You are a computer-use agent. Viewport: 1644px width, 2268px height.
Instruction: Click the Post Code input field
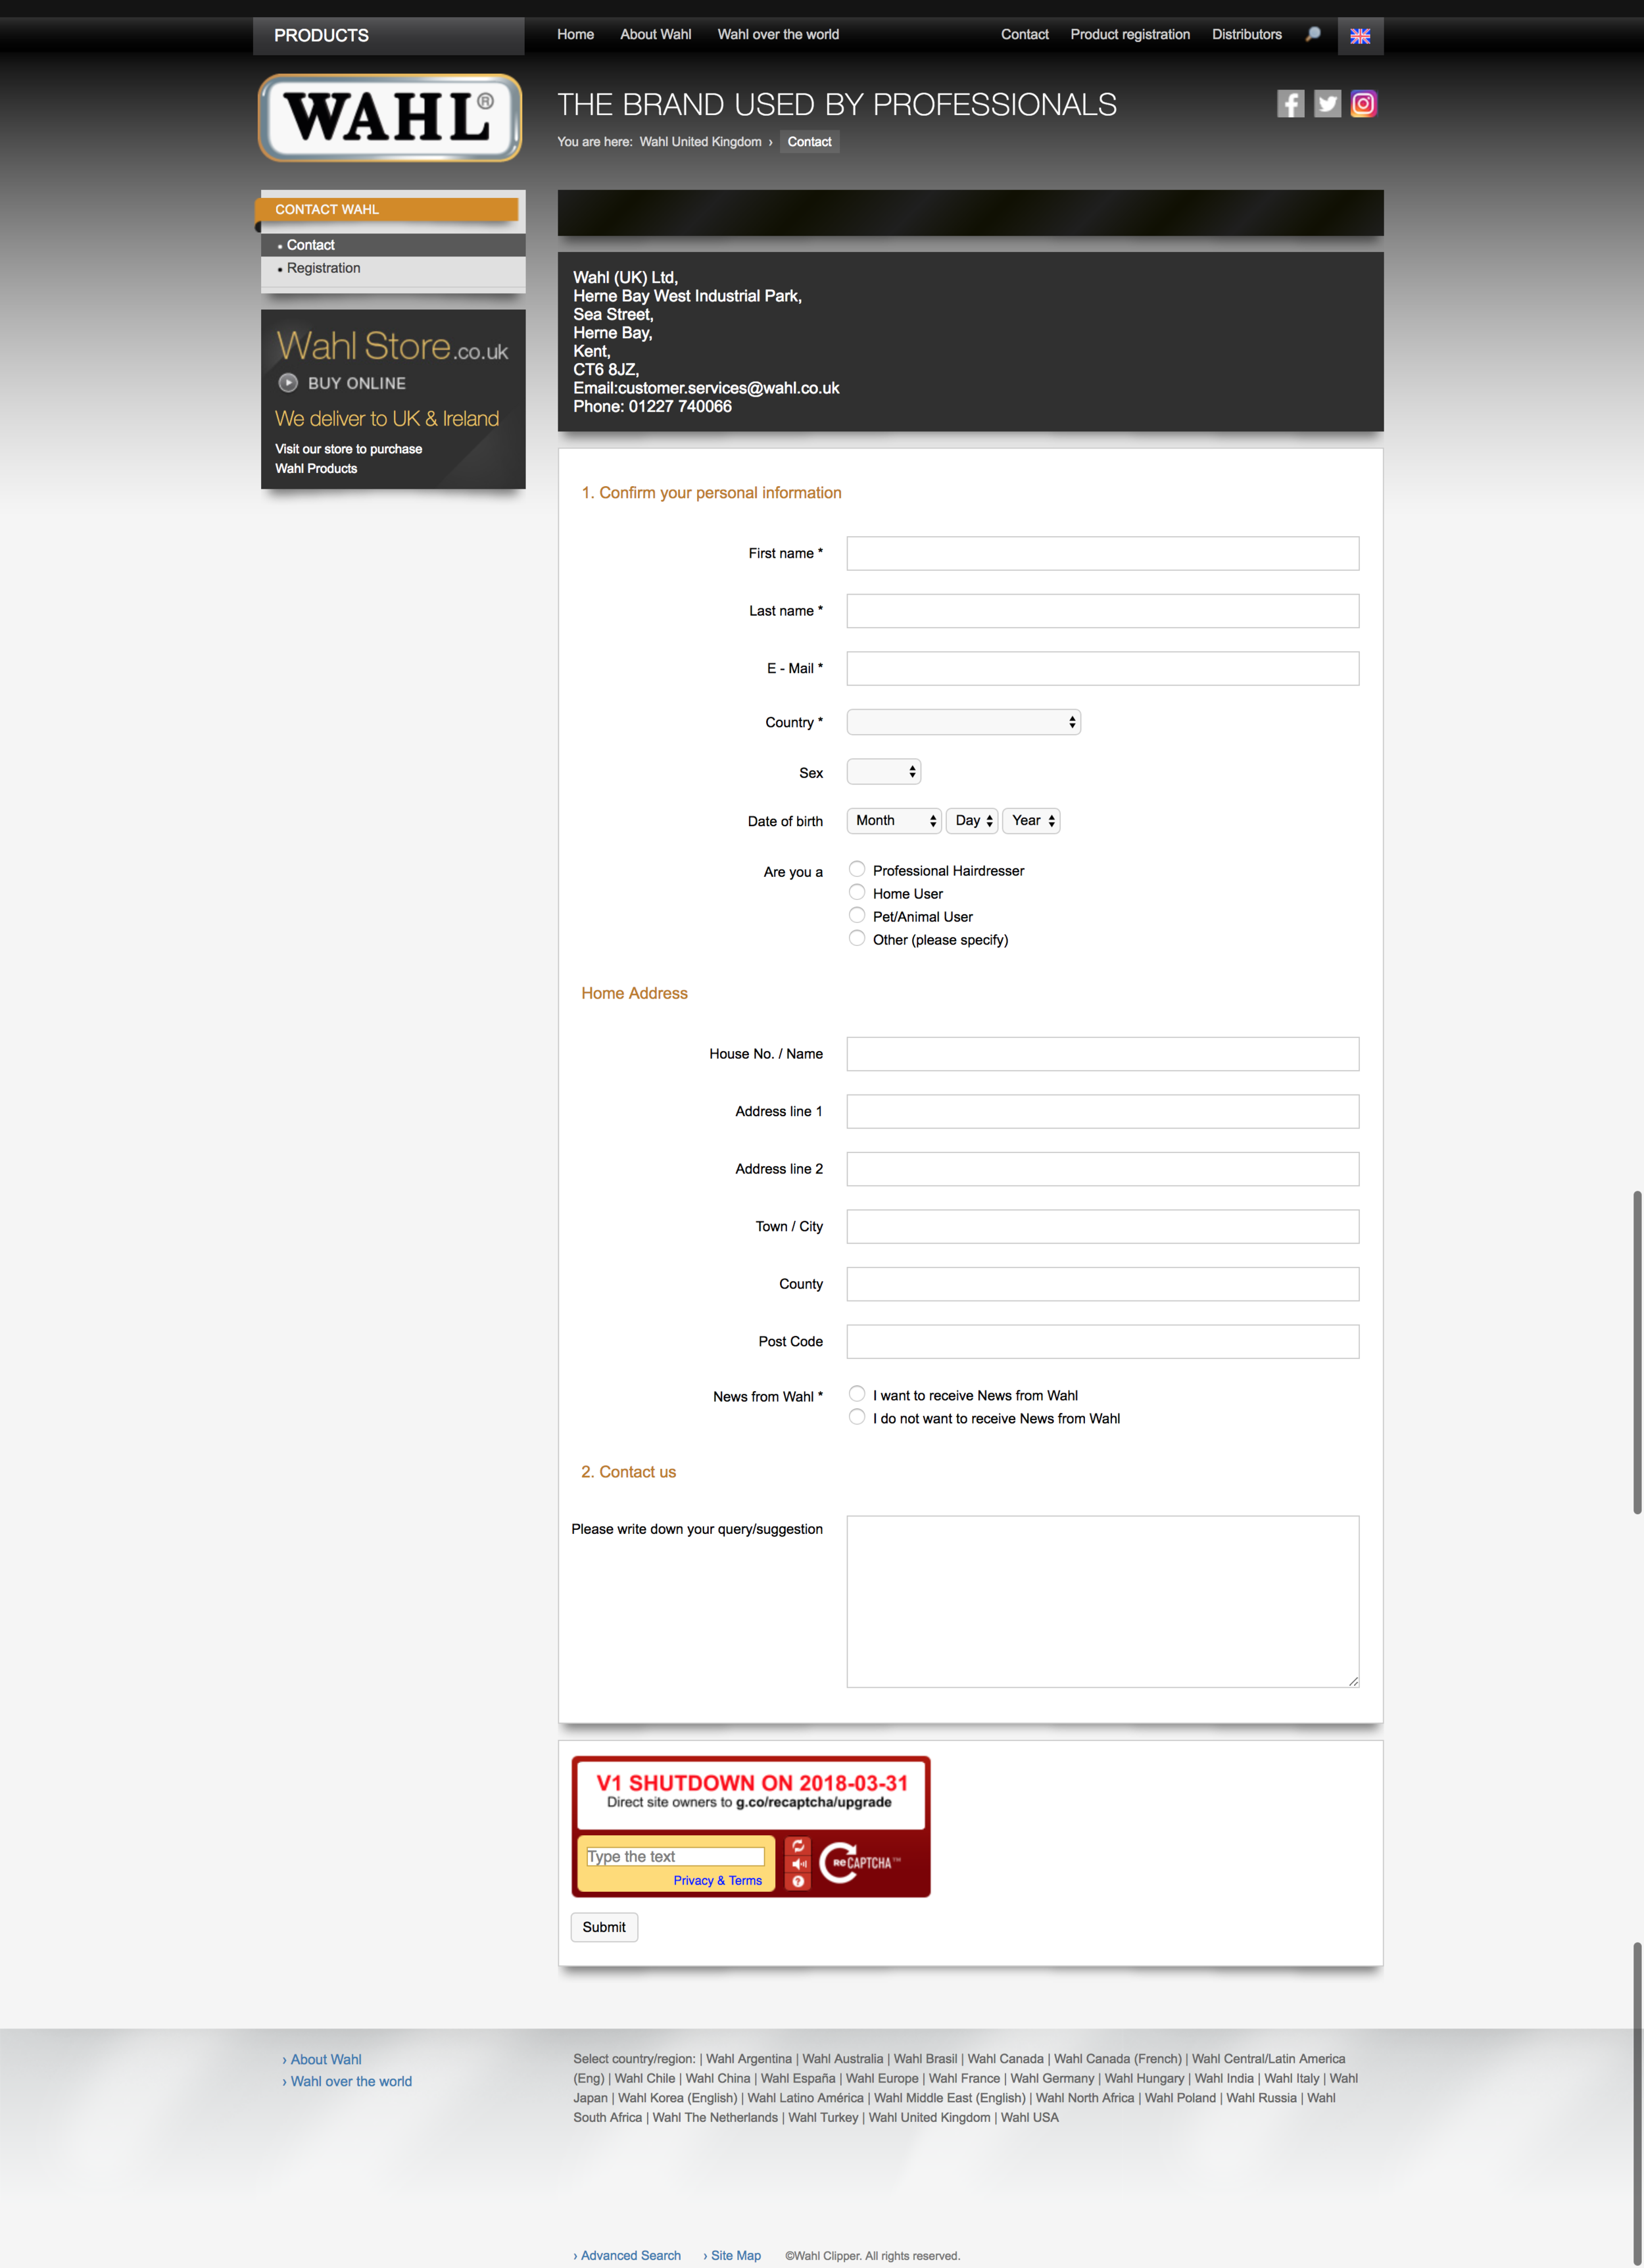(x=1103, y=1341)
